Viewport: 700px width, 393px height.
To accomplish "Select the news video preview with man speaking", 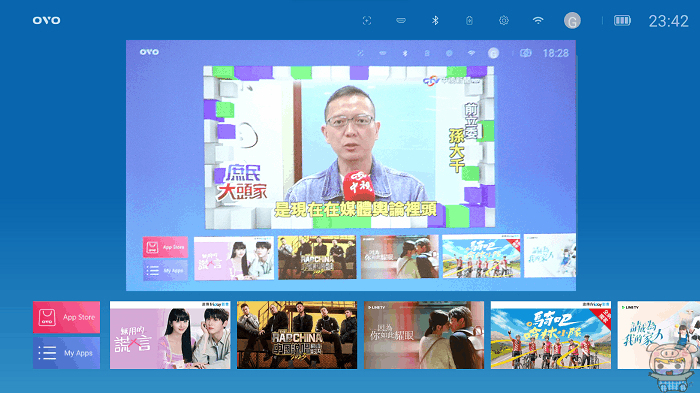I will click(349, 147).
